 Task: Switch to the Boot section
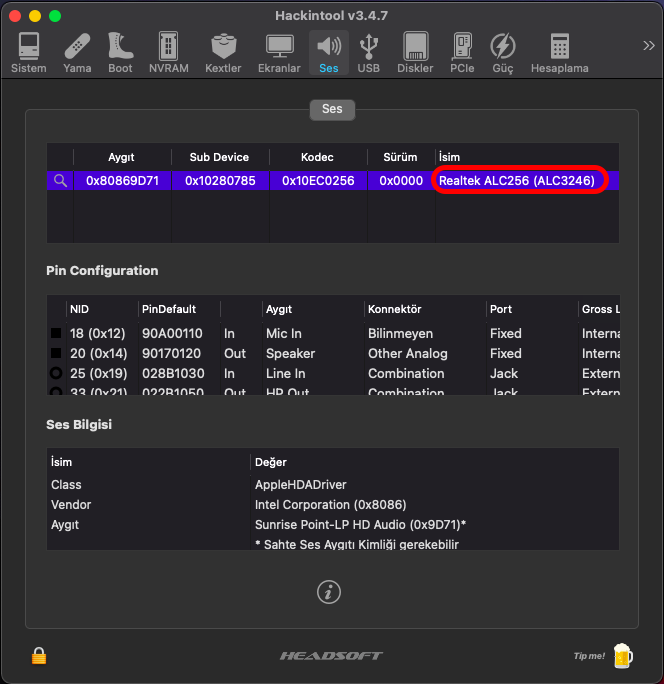[120, 52]
